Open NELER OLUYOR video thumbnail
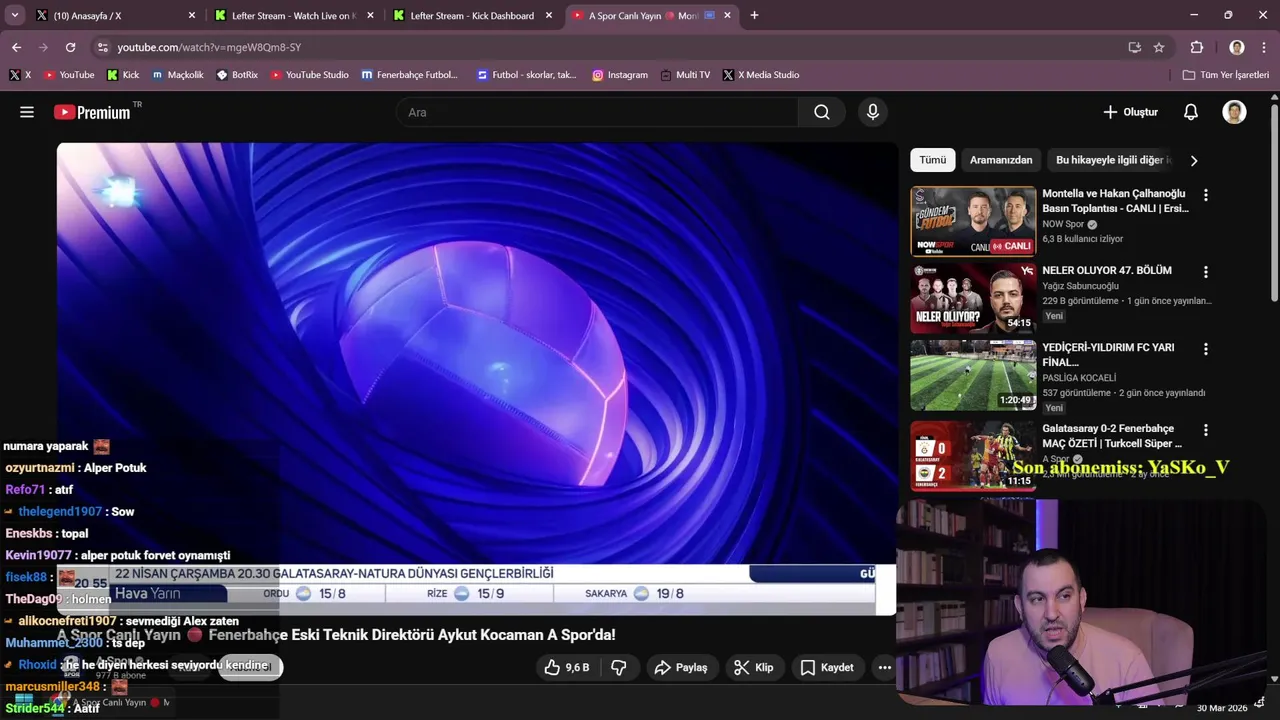 (x=973, y=298)
